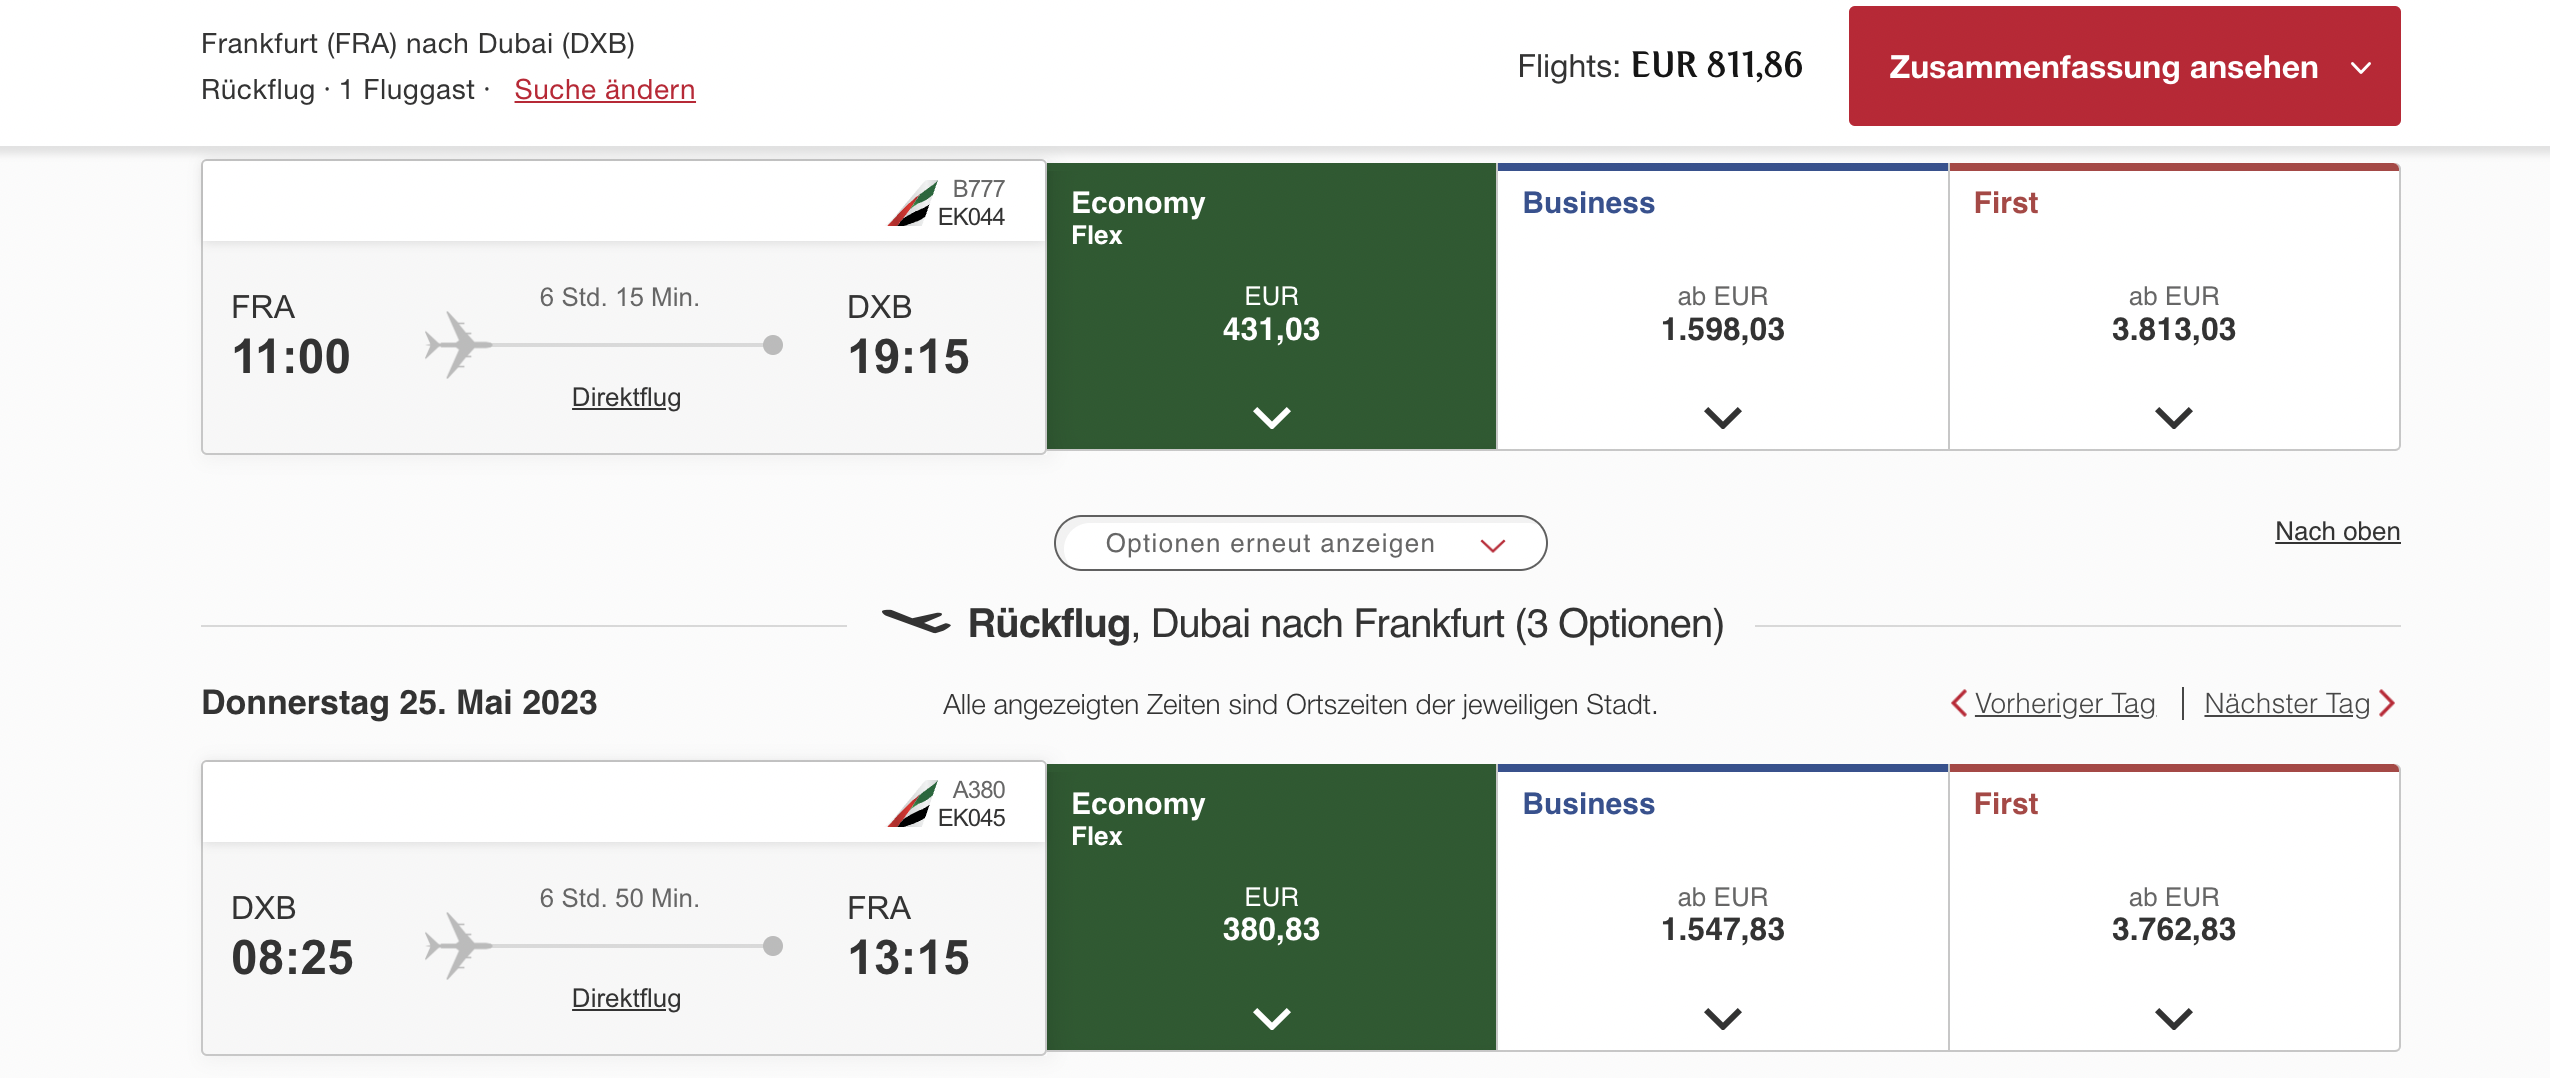Select First fare from EUR 3.762,83
The image size is (2550, 1078).
(x=2173, y=914)
